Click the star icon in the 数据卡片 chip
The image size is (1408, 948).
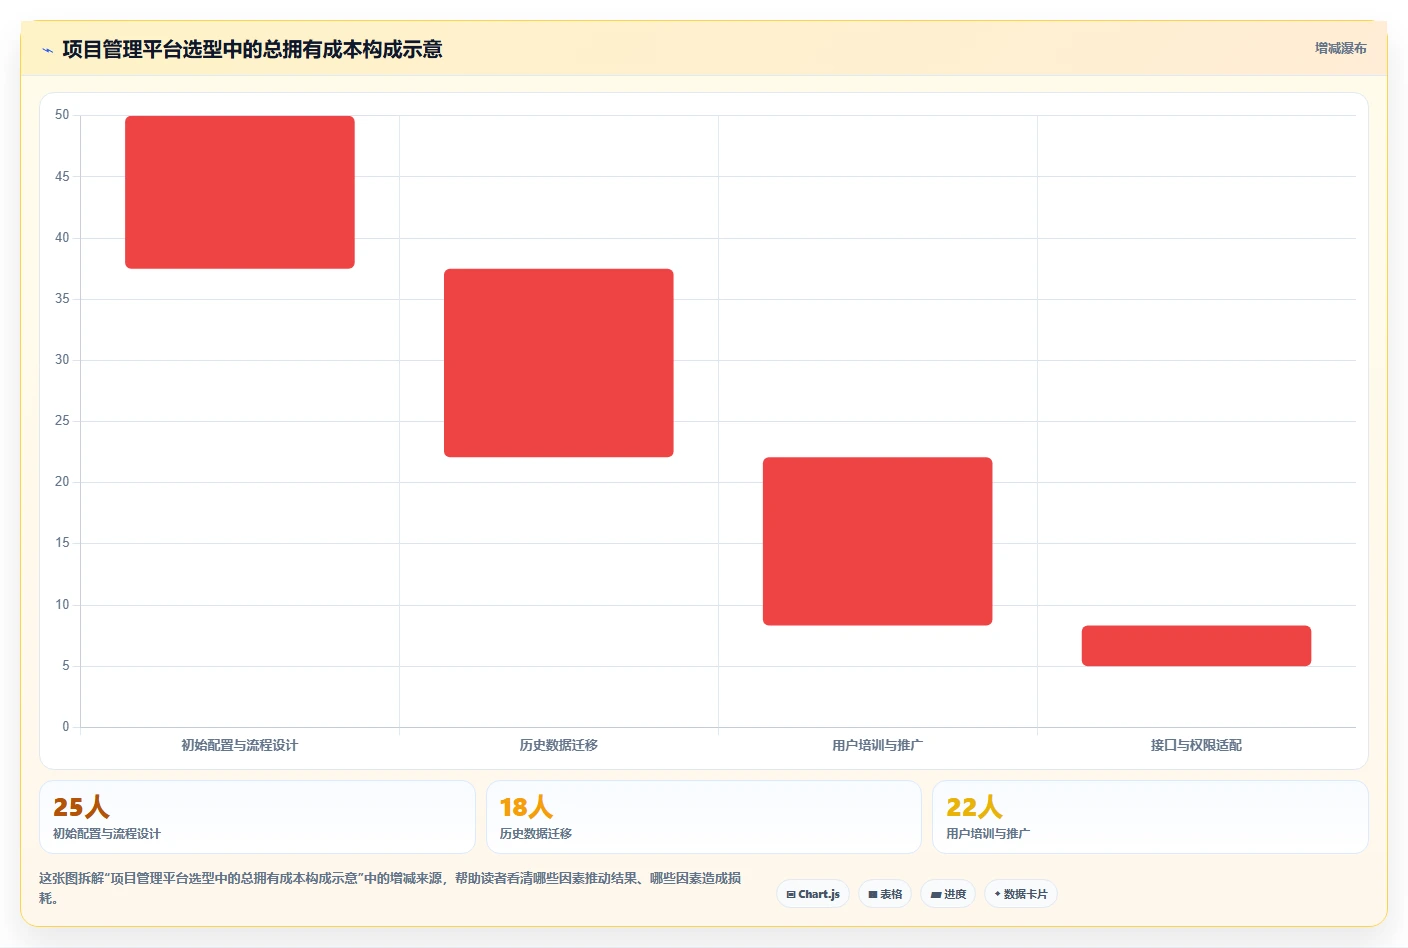pos(997,894)
